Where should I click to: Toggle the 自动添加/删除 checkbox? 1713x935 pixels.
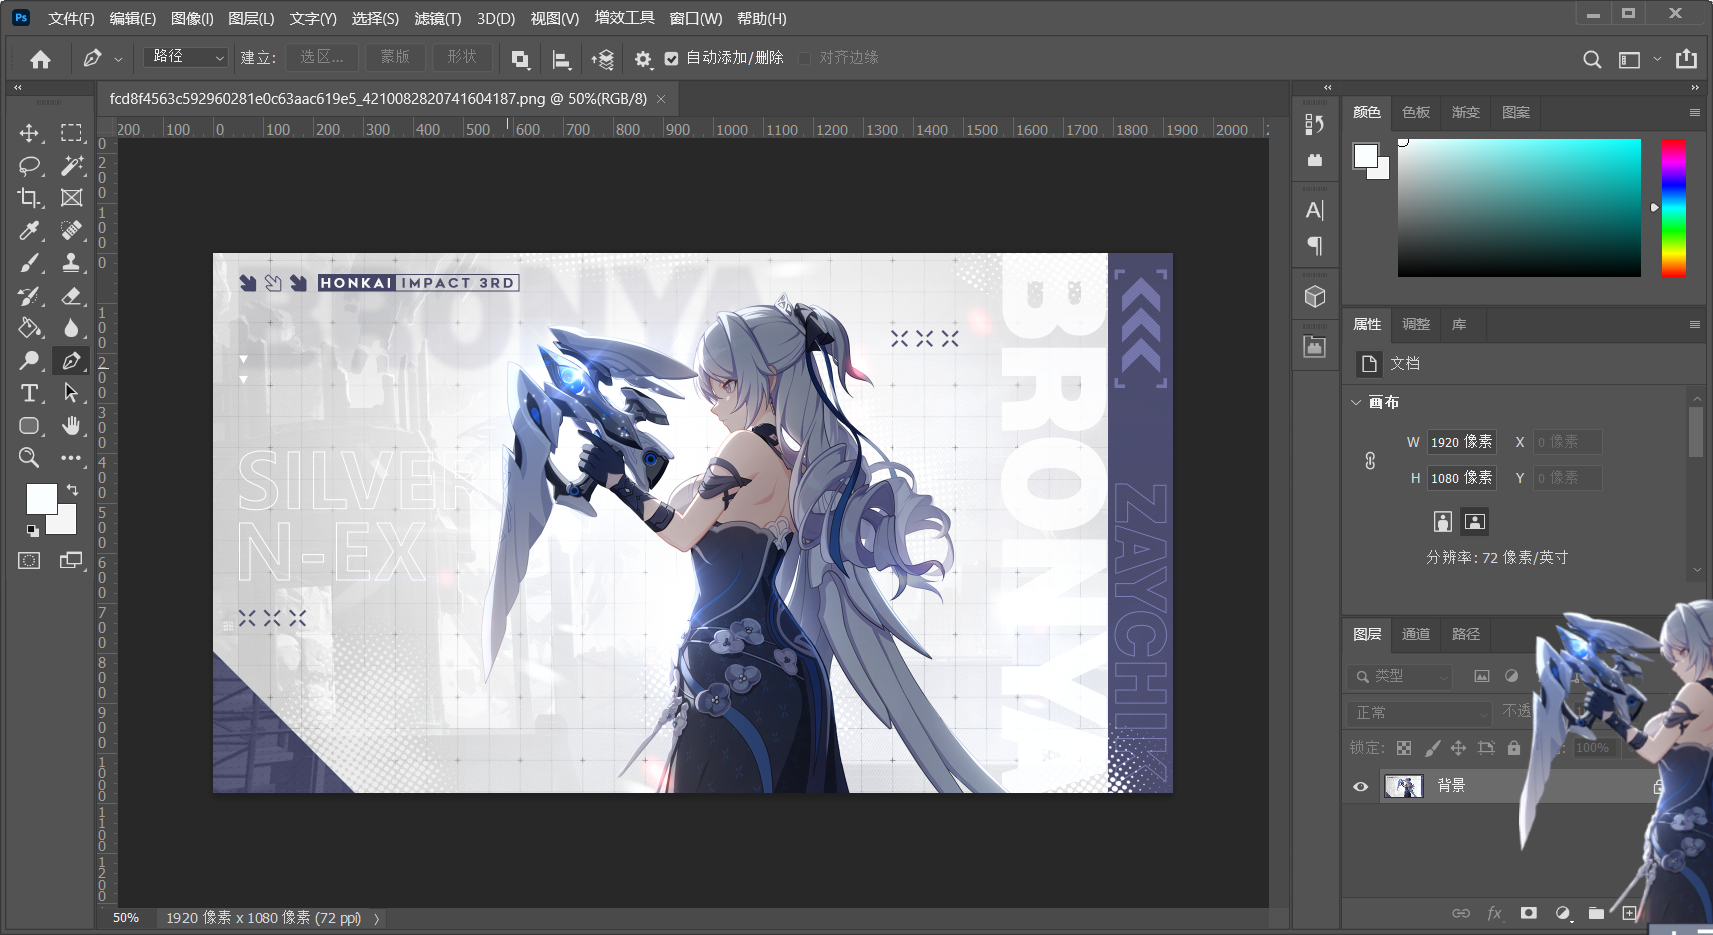[671, 58]
